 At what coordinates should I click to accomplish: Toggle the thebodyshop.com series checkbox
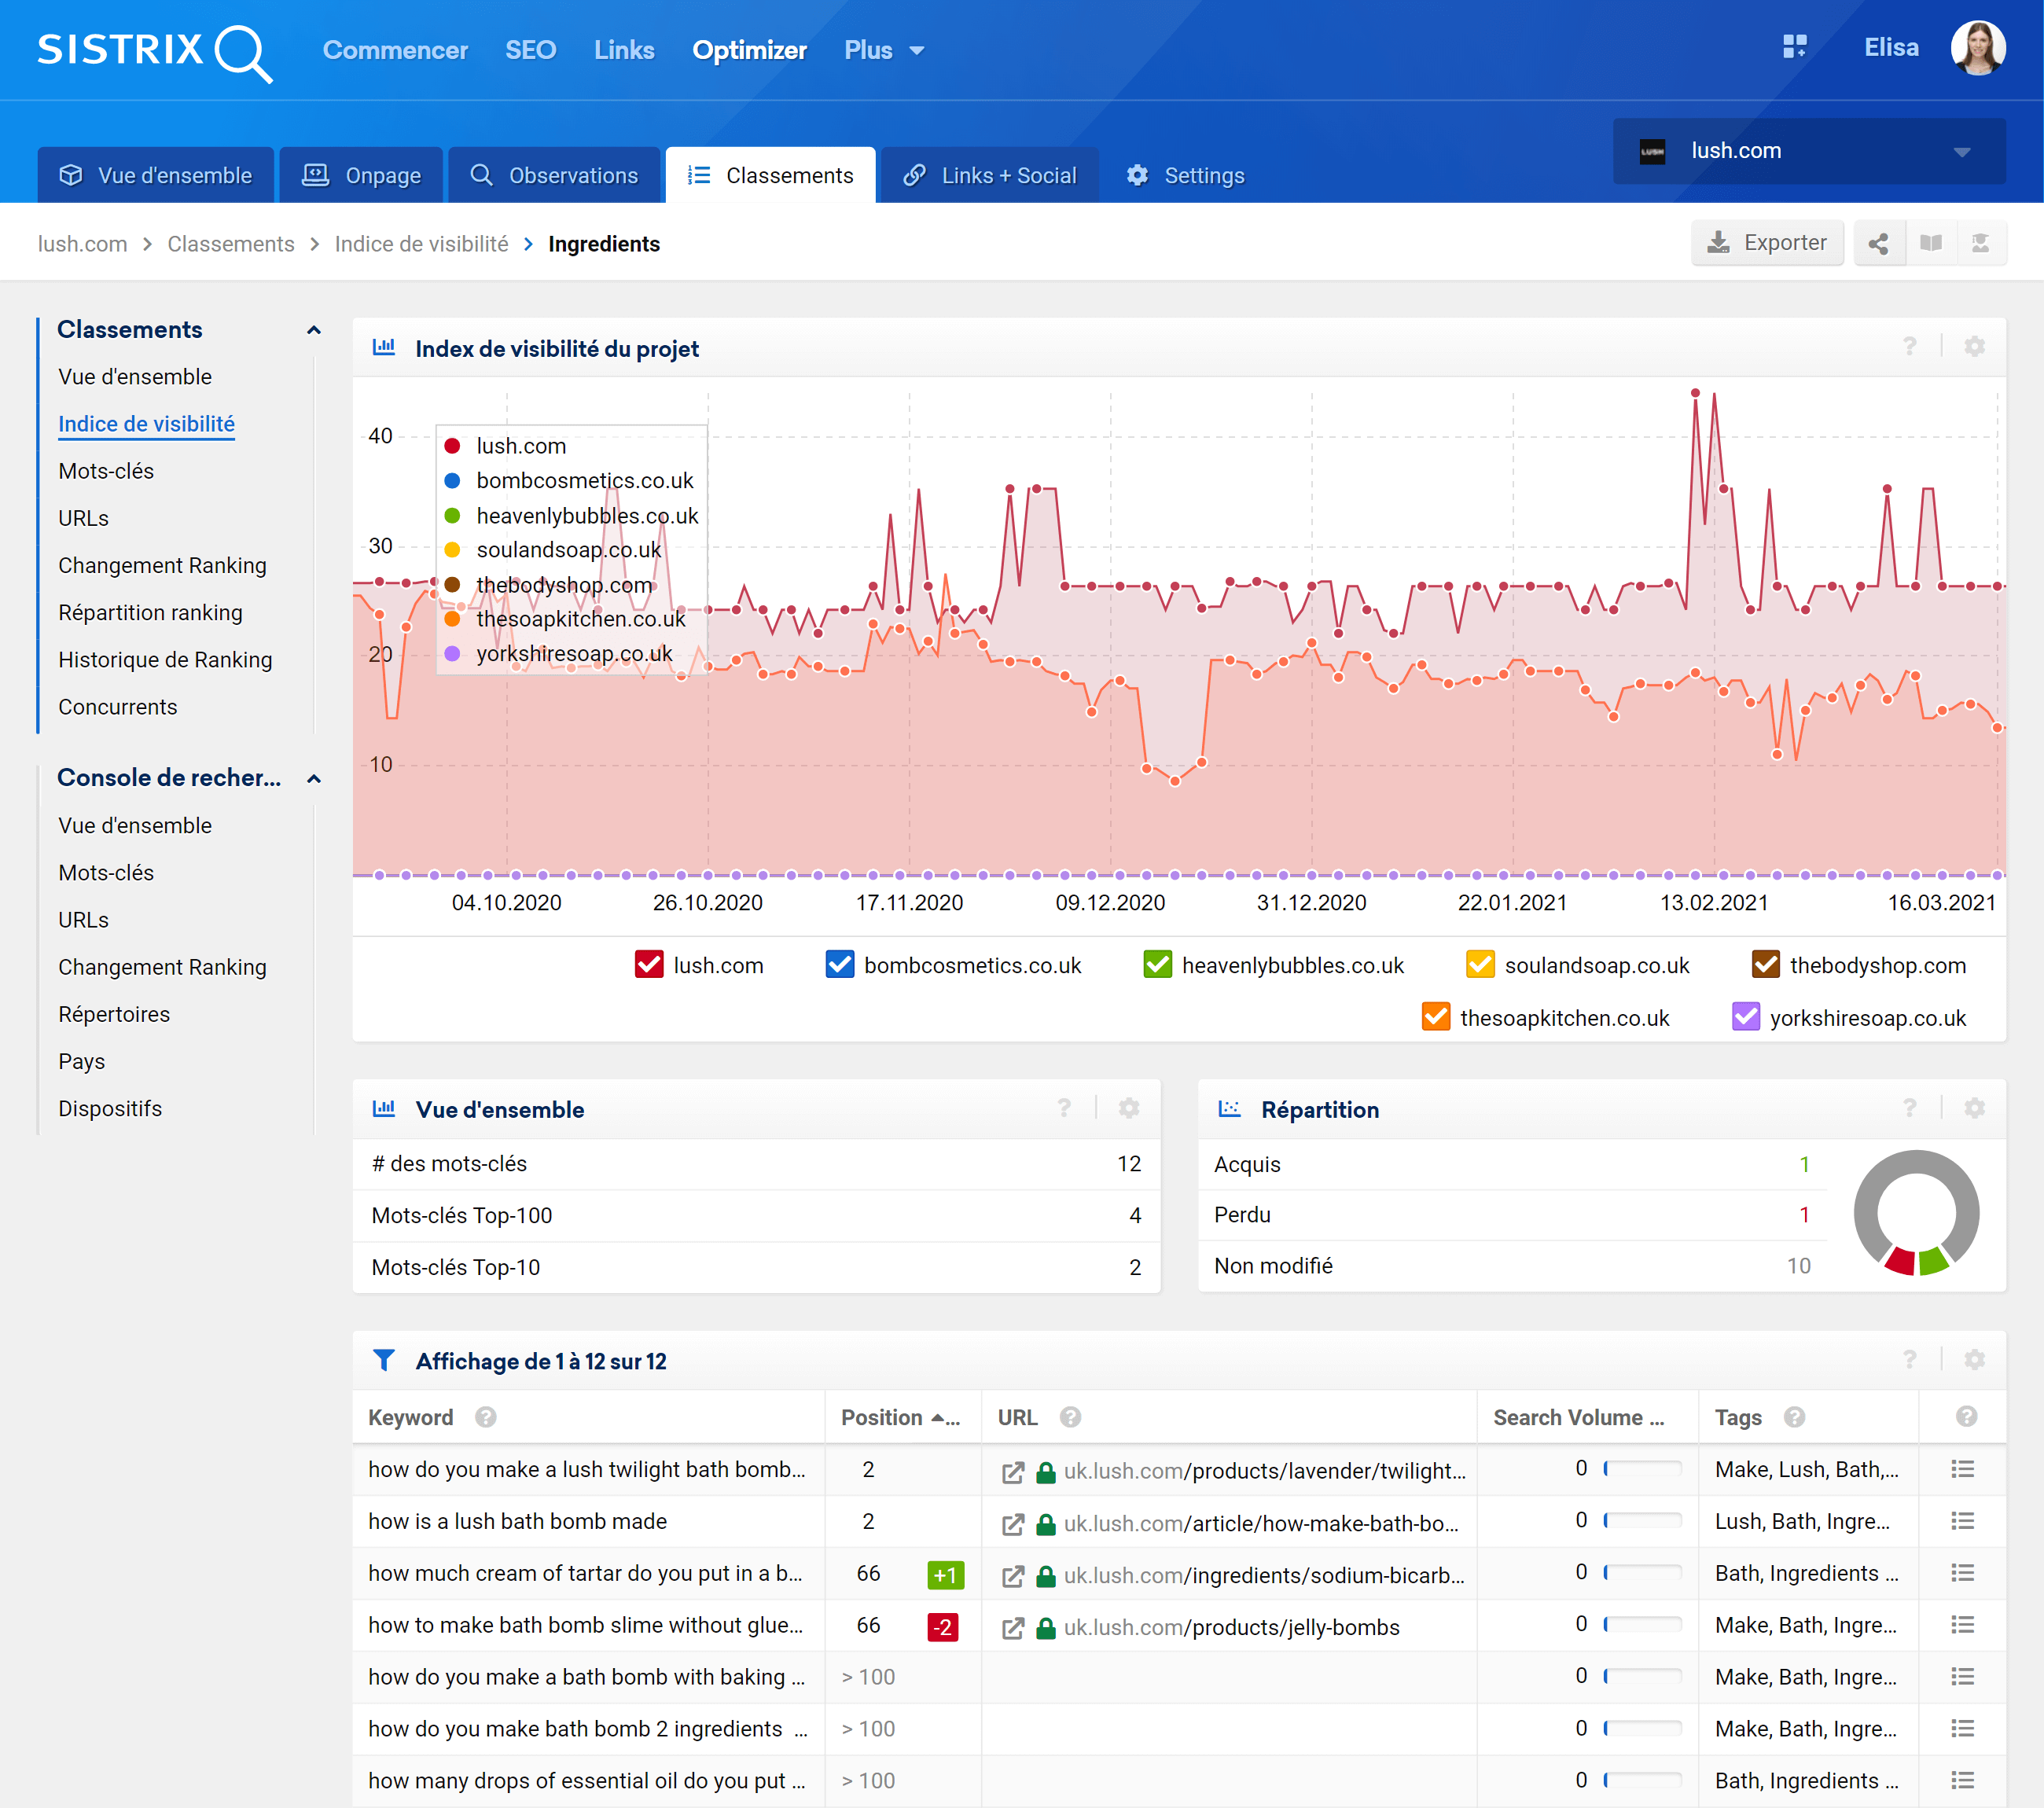pos(1766,964)
